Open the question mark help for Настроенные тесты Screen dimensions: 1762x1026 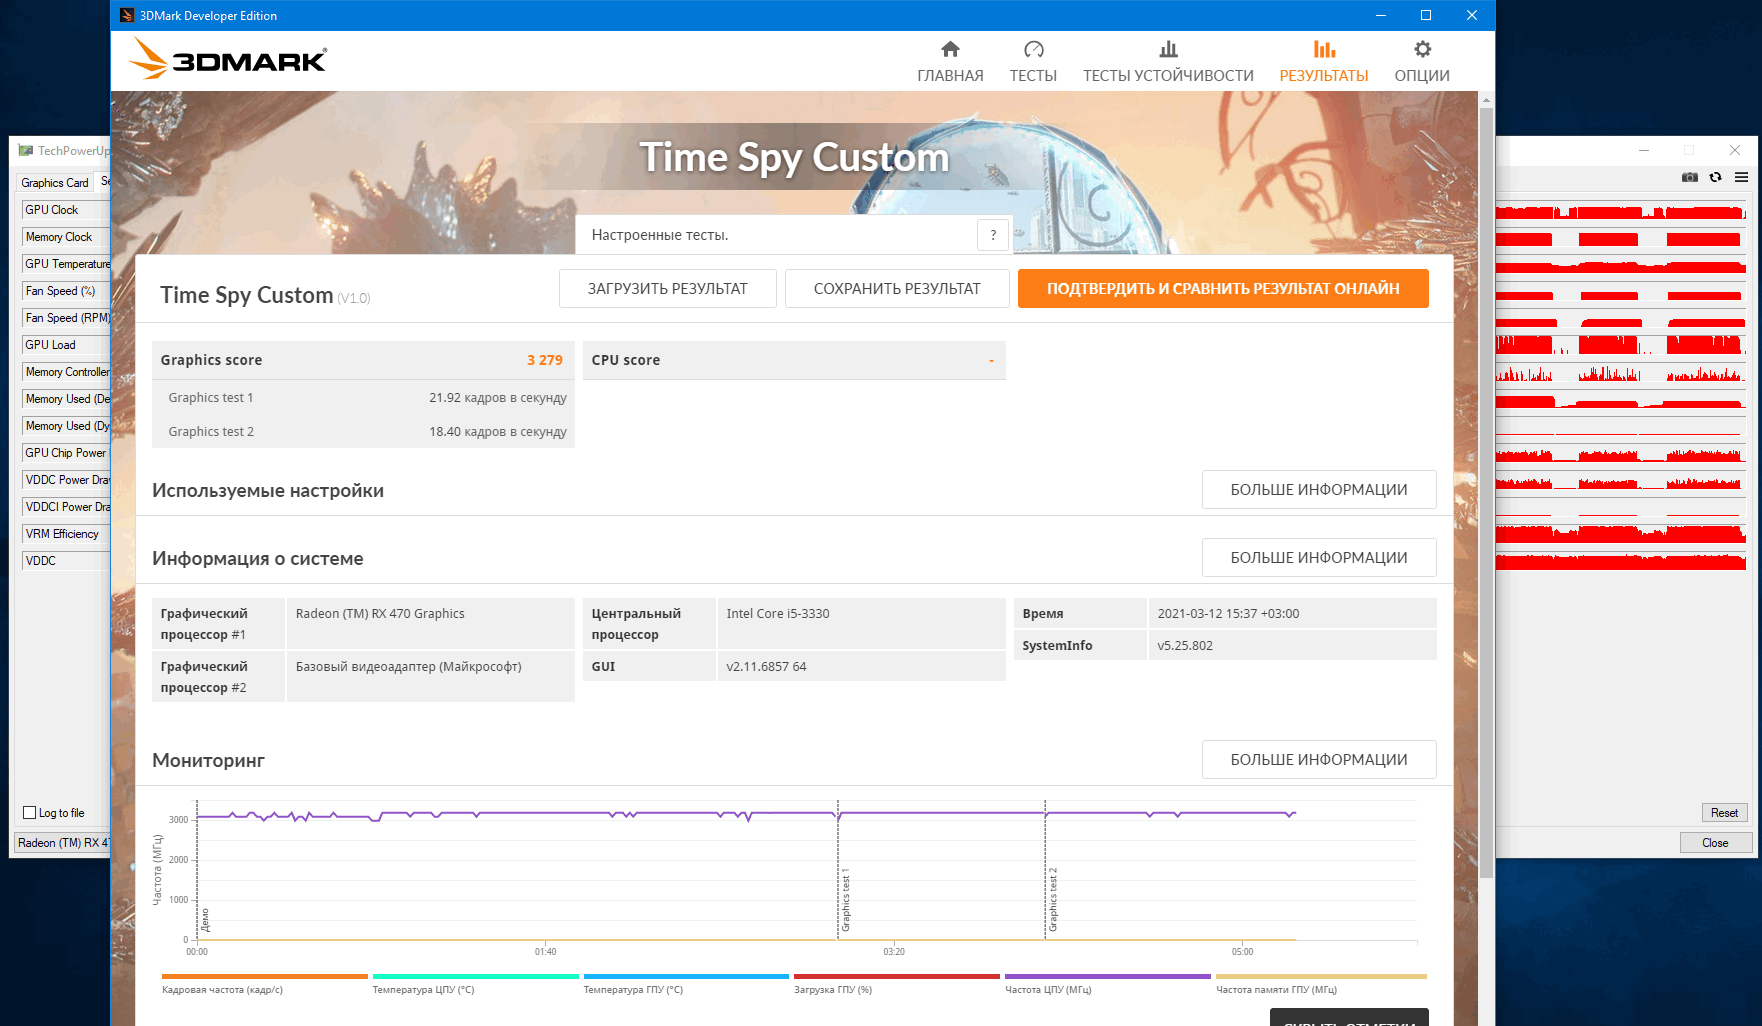[x=993, y=235]
